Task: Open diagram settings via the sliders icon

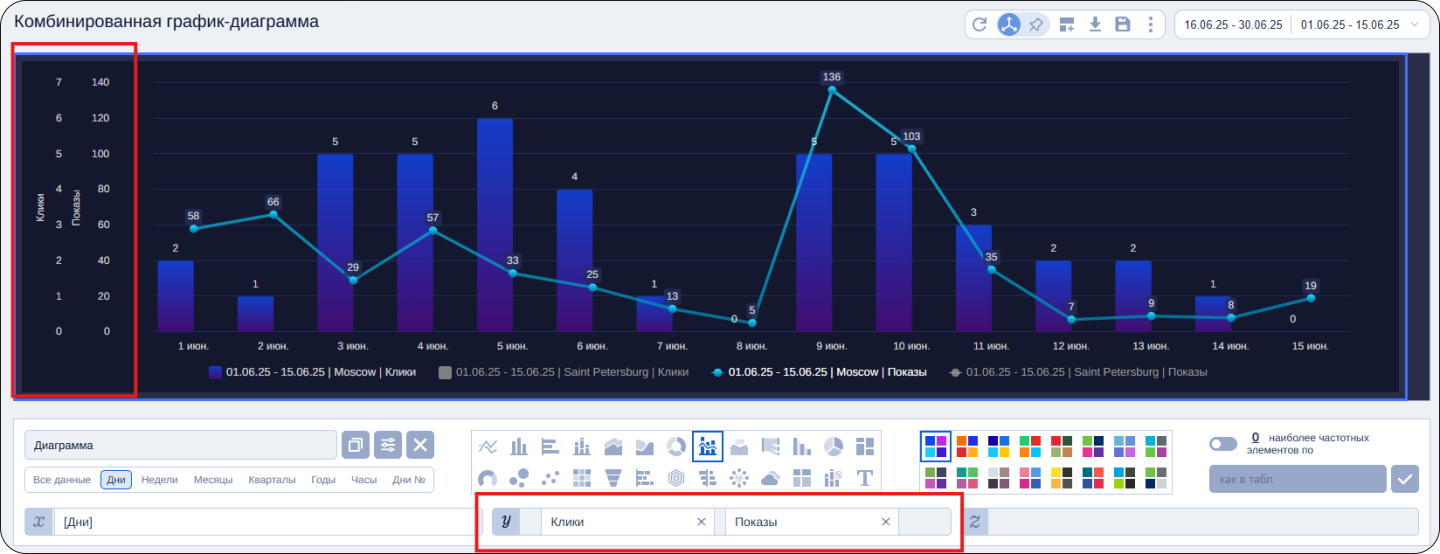Action: tap(388, 445)
